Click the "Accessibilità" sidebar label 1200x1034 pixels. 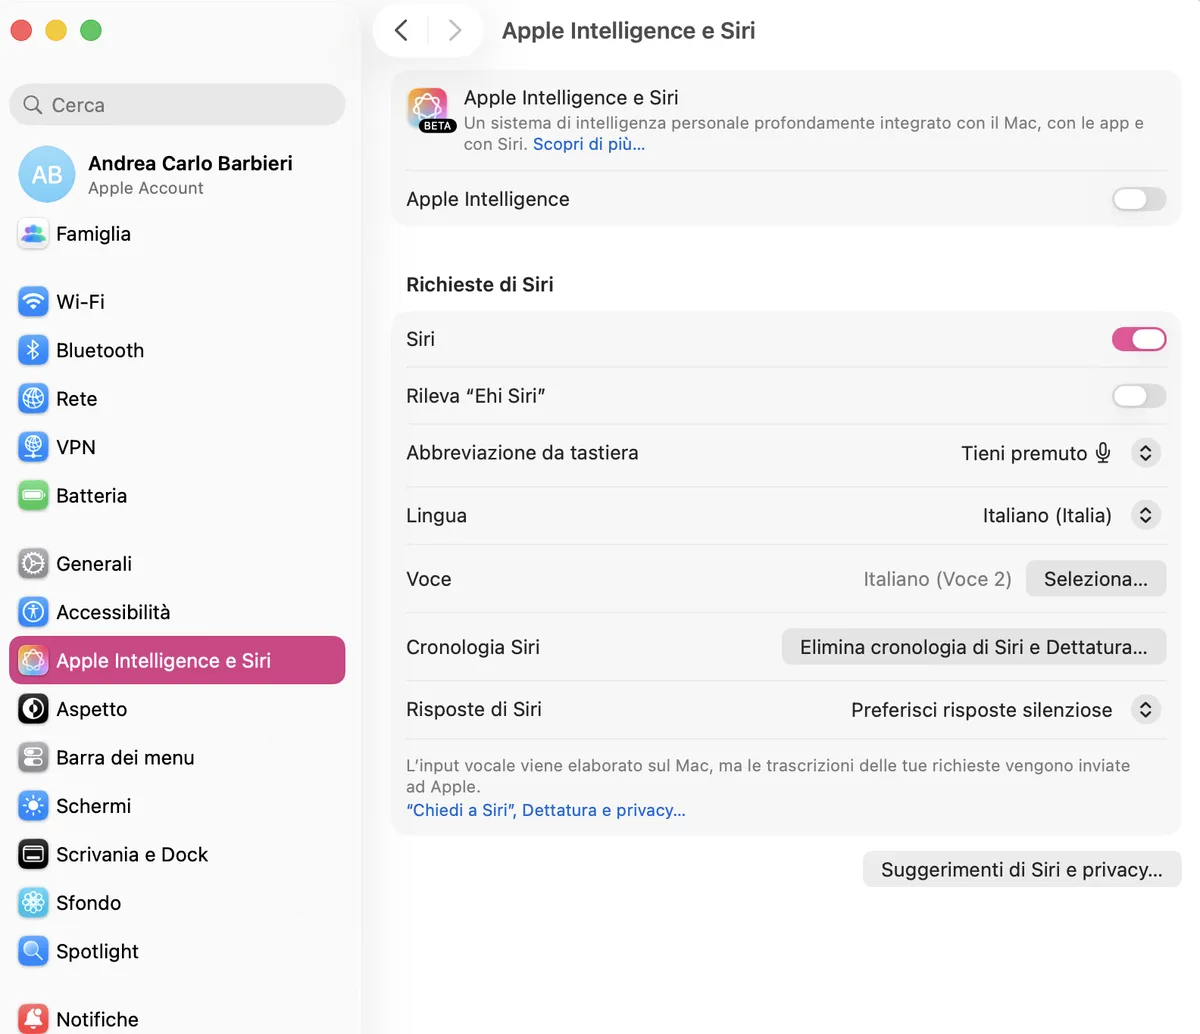(113, 612)
